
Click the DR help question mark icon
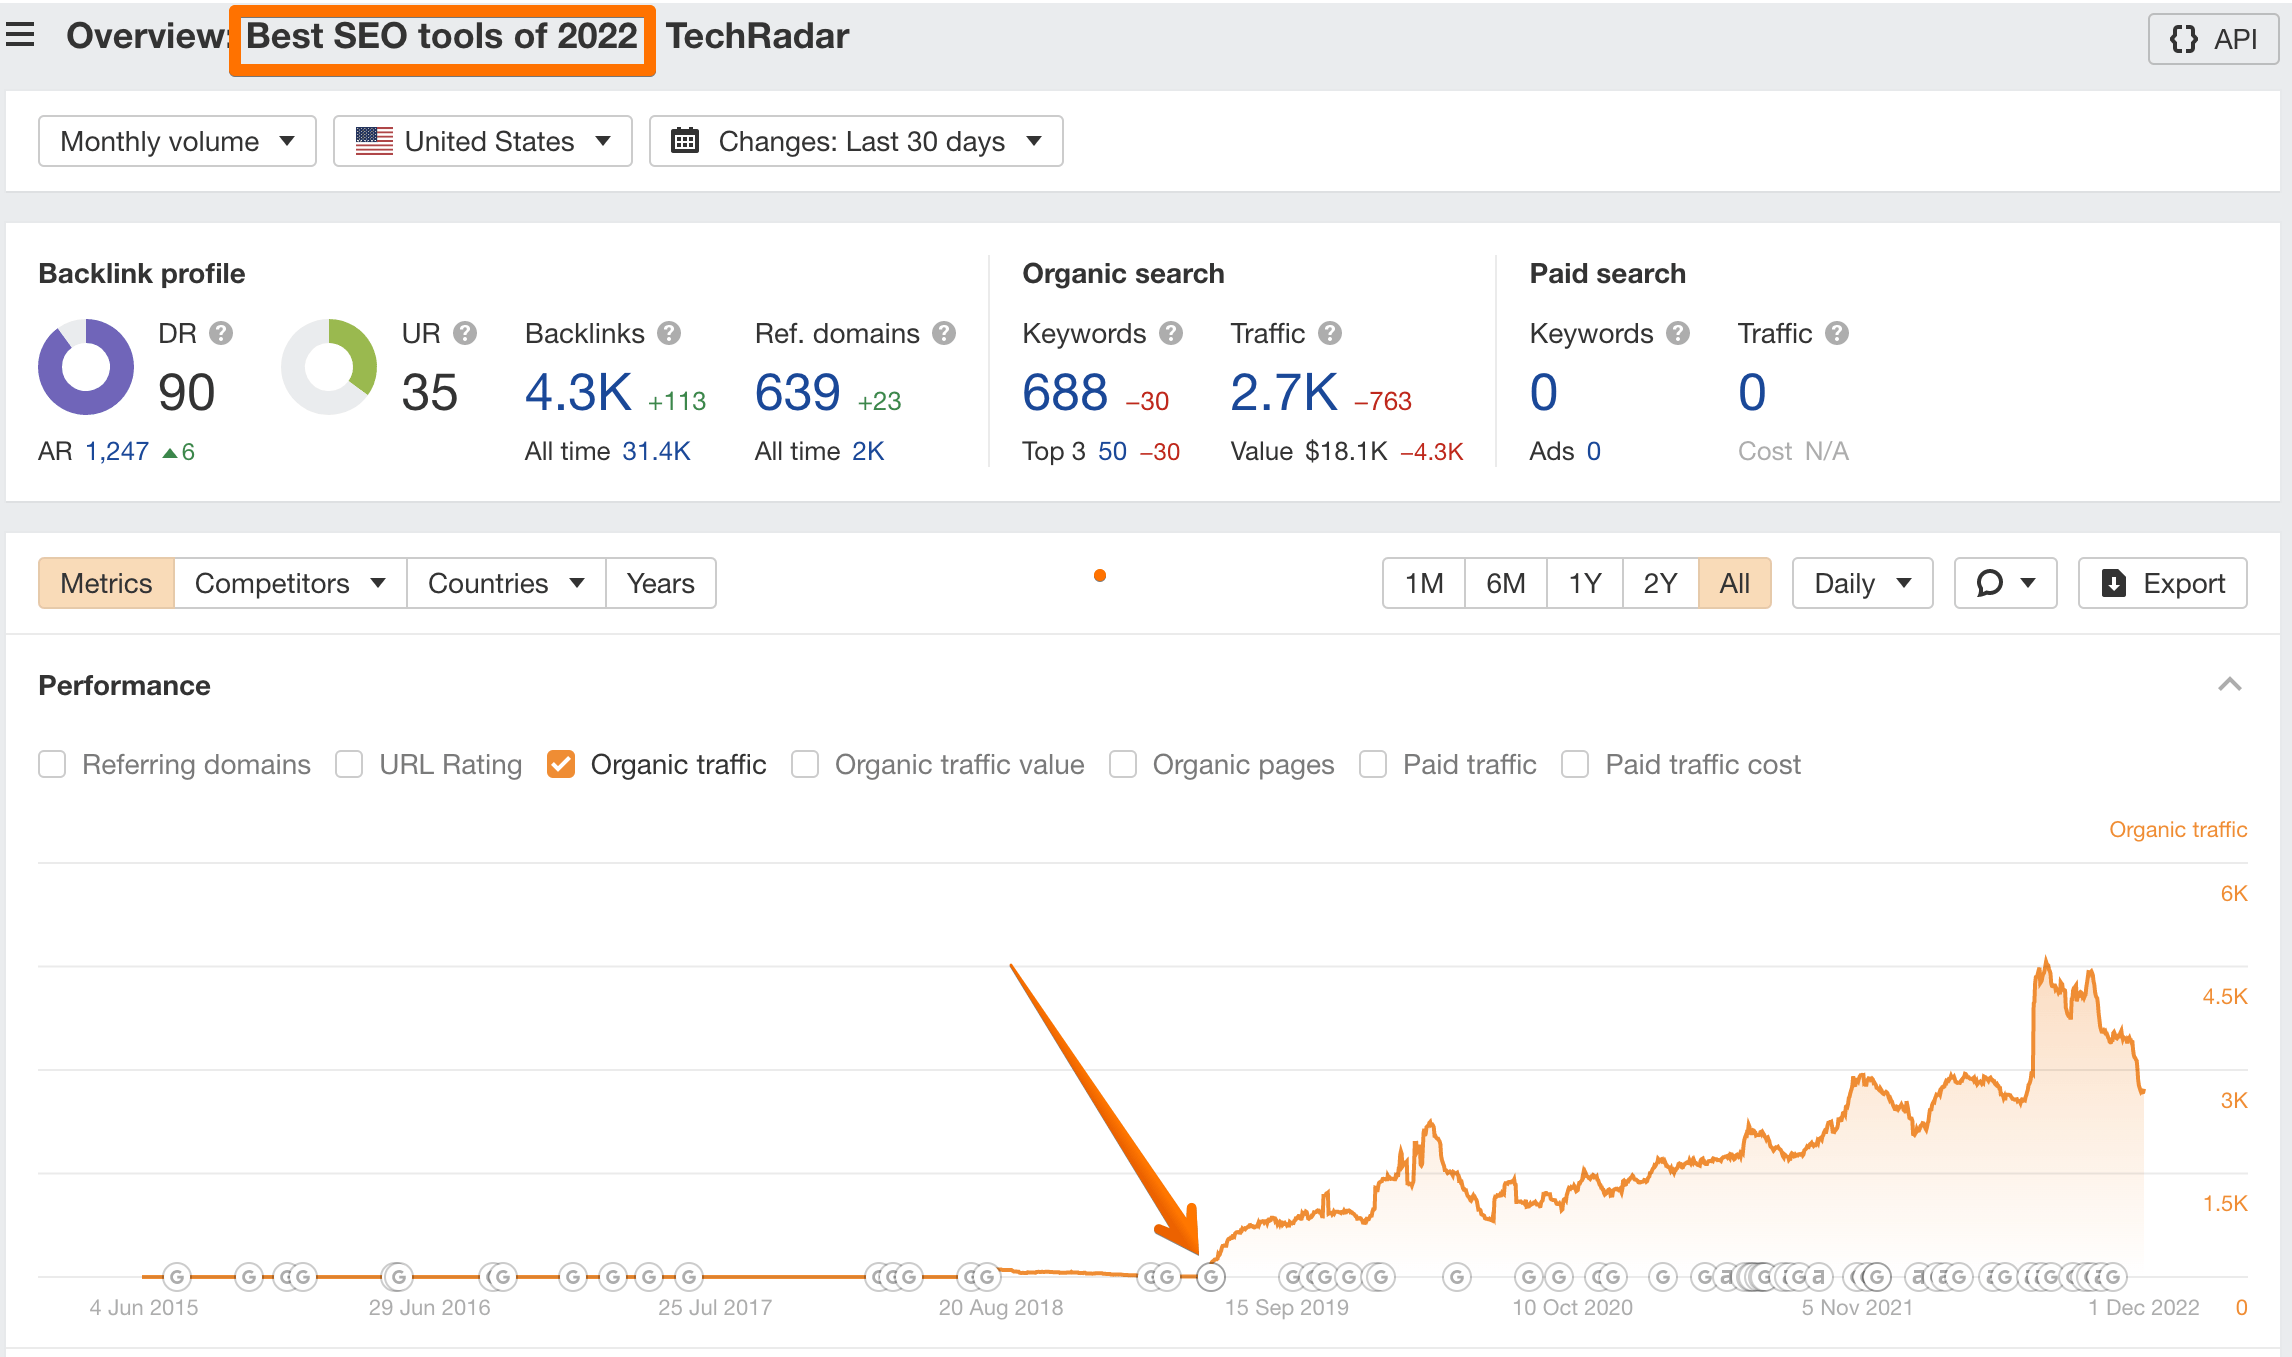[221, 333]
